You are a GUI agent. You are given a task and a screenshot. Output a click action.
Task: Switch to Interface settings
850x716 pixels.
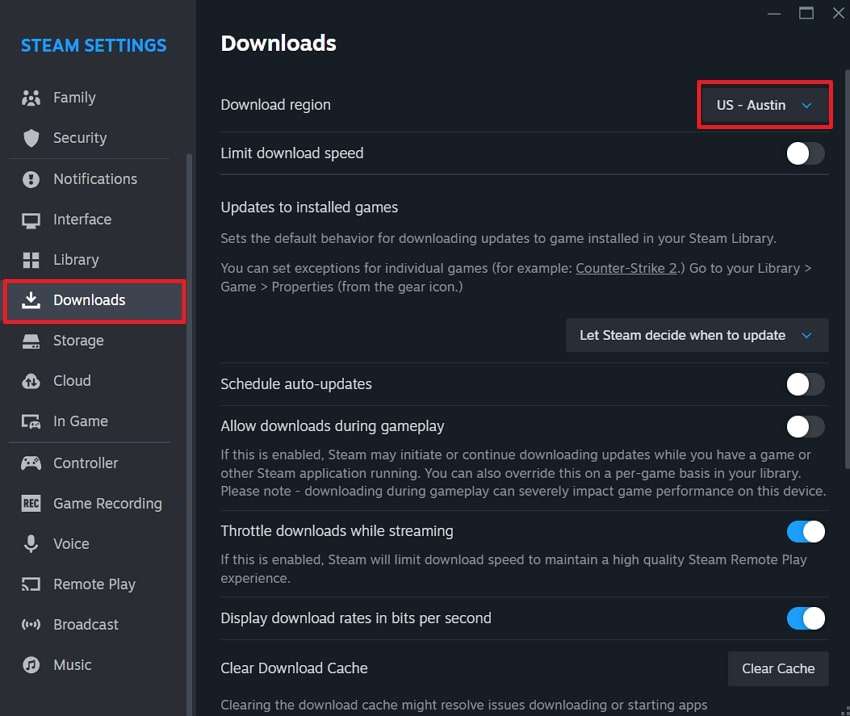point(95,220)
